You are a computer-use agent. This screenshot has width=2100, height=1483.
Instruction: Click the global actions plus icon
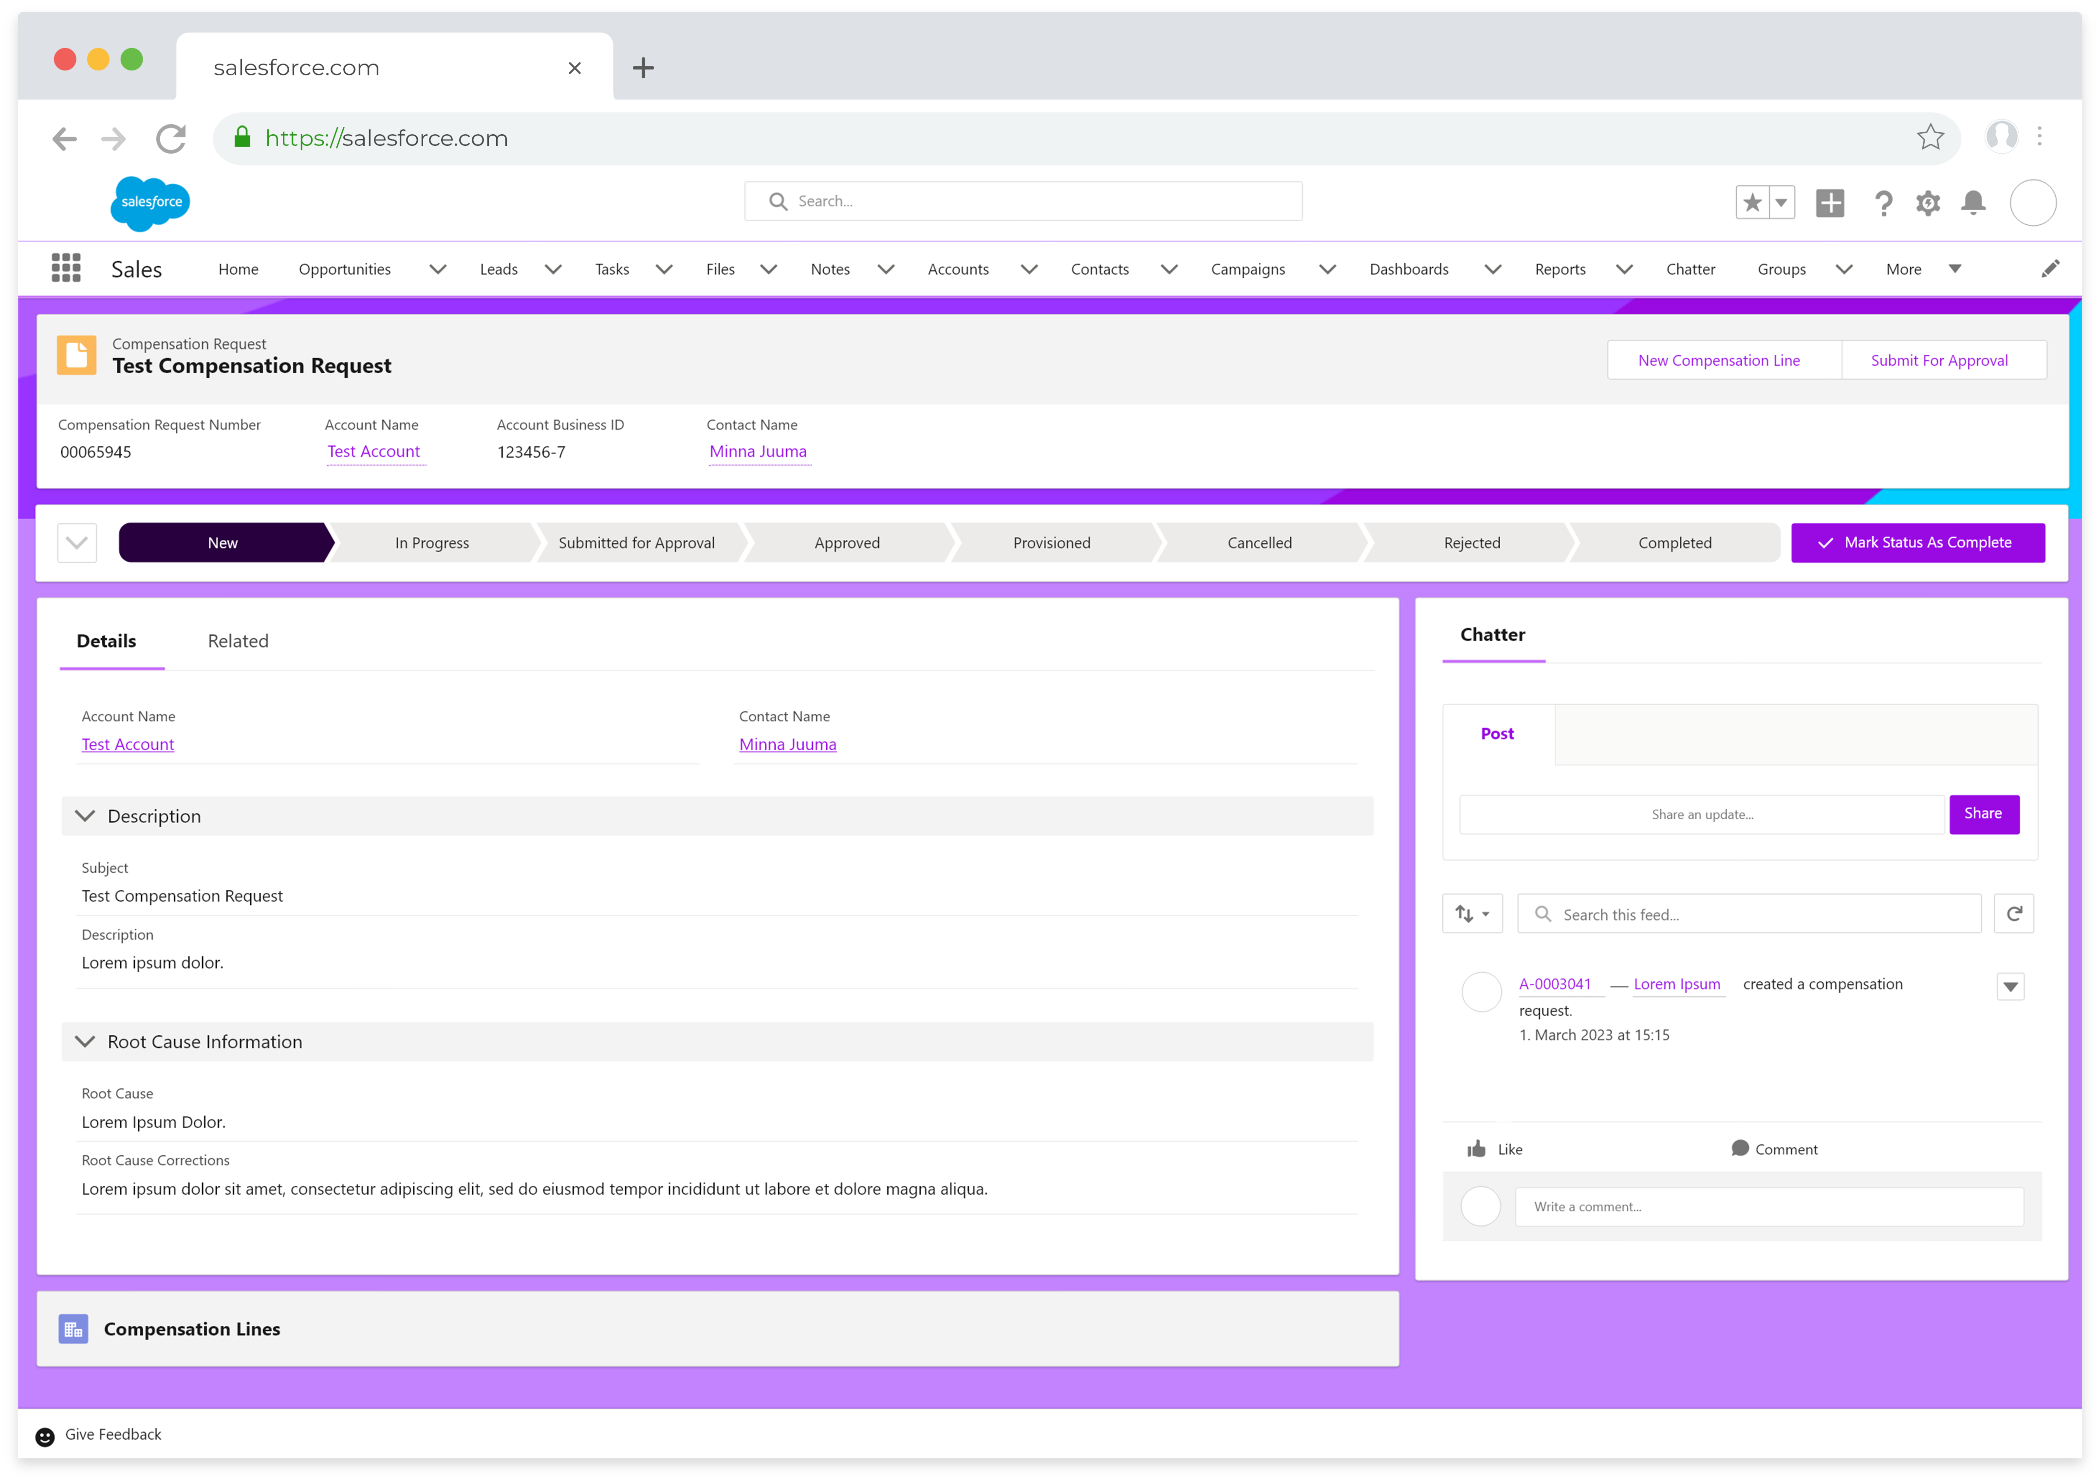click(x=1830, y=203)
